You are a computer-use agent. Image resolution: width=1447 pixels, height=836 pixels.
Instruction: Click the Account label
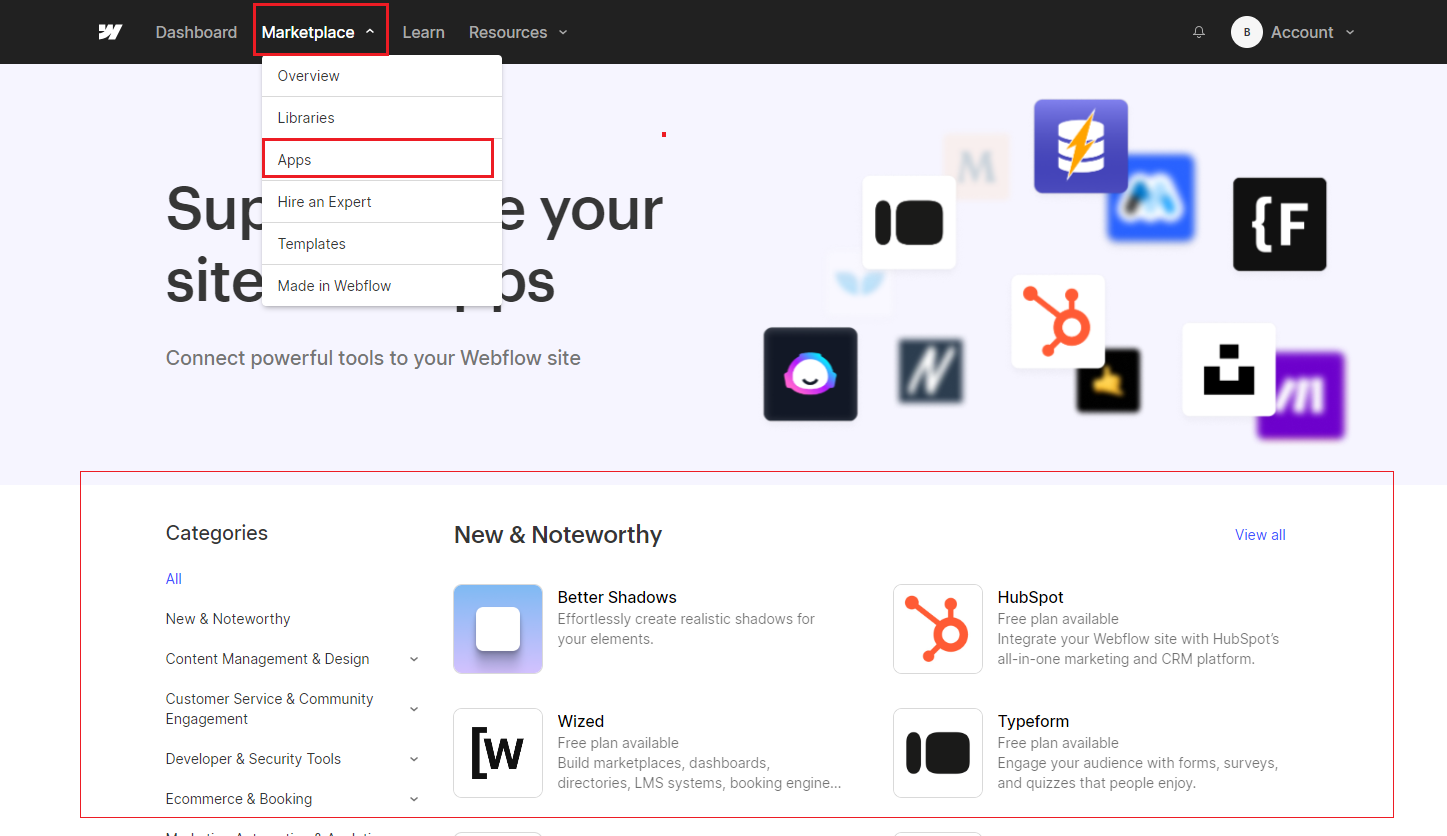coord(1302,32)
